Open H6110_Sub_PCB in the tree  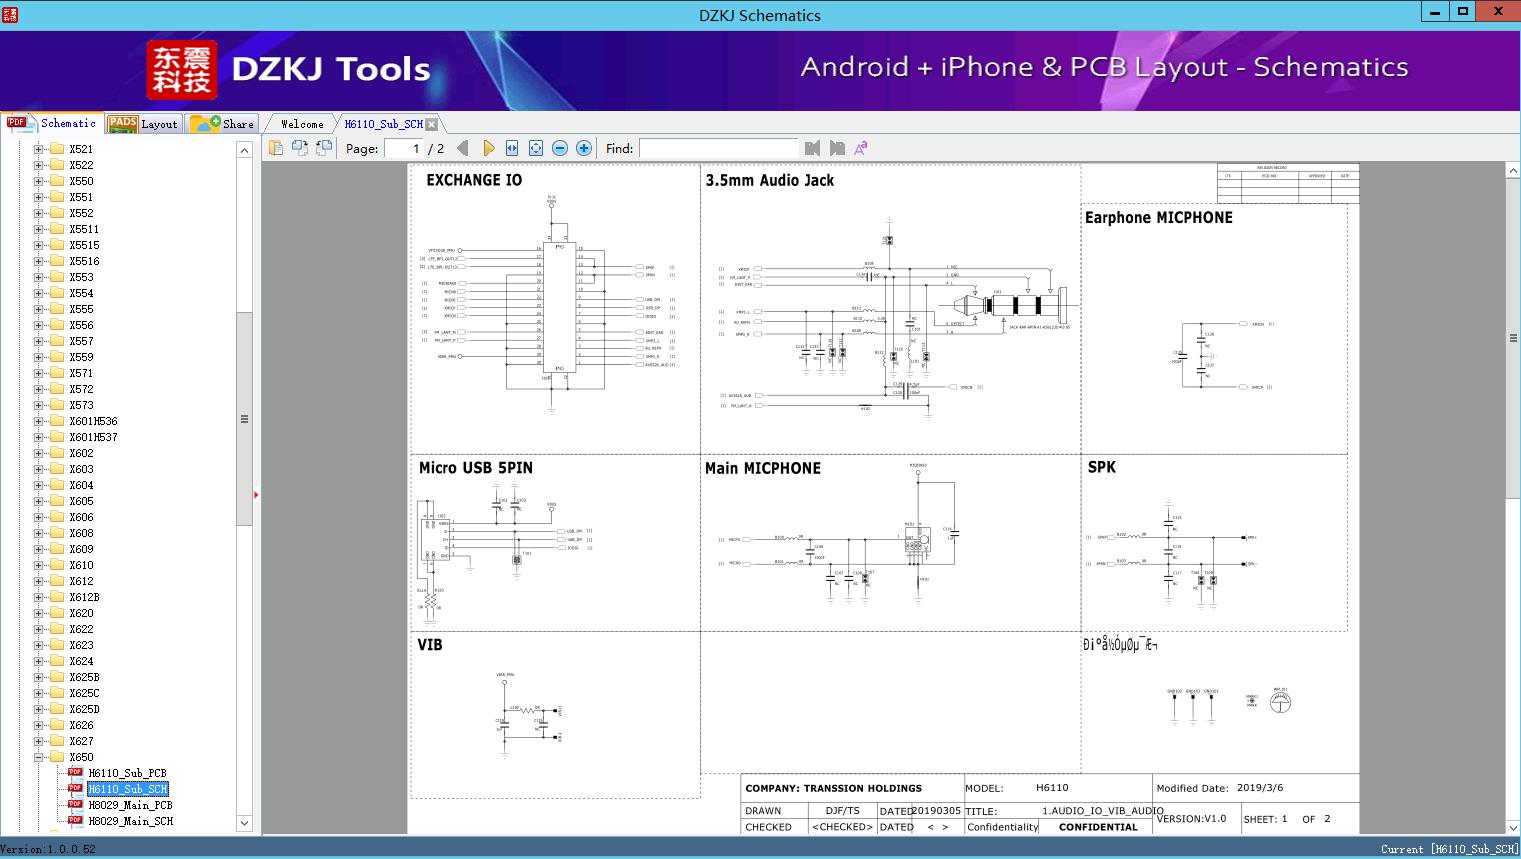127,773
